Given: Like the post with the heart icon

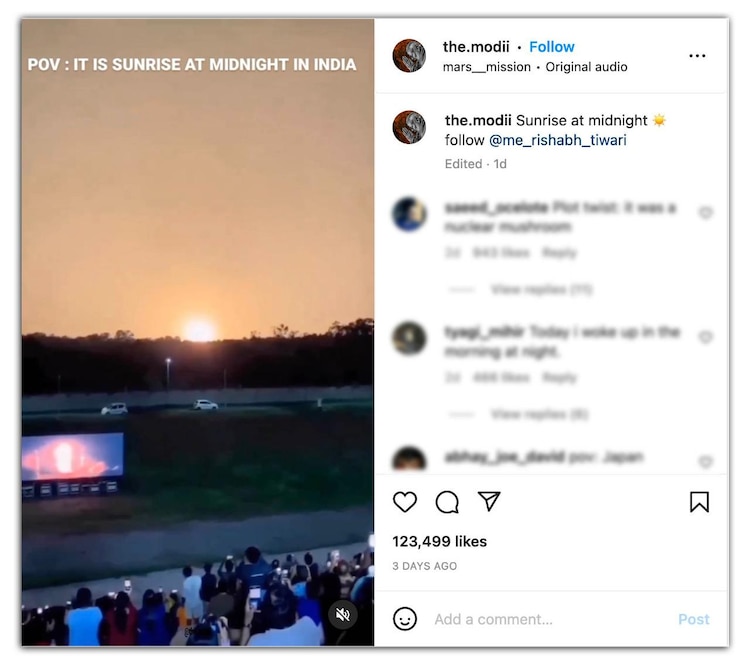Looking at the screenshot, I should point(405,502).
